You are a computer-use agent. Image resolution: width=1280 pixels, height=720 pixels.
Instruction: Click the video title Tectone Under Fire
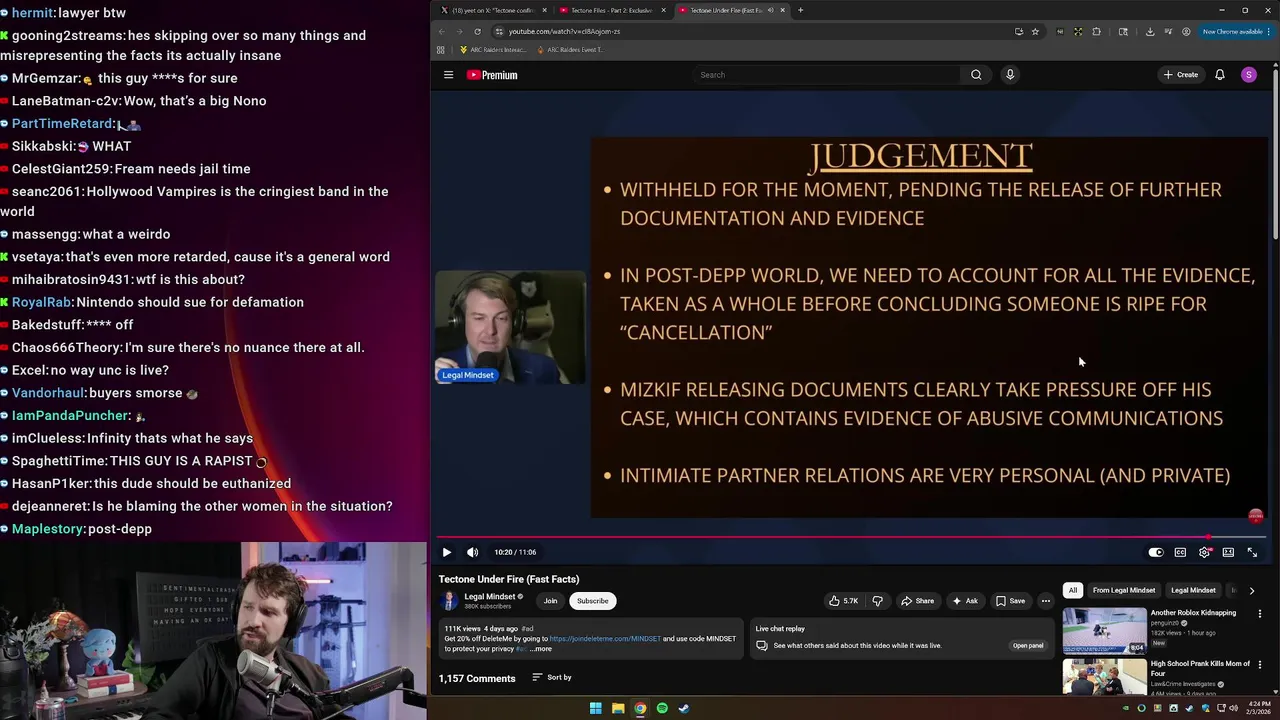pyautogui.click(x=509, y=579)
